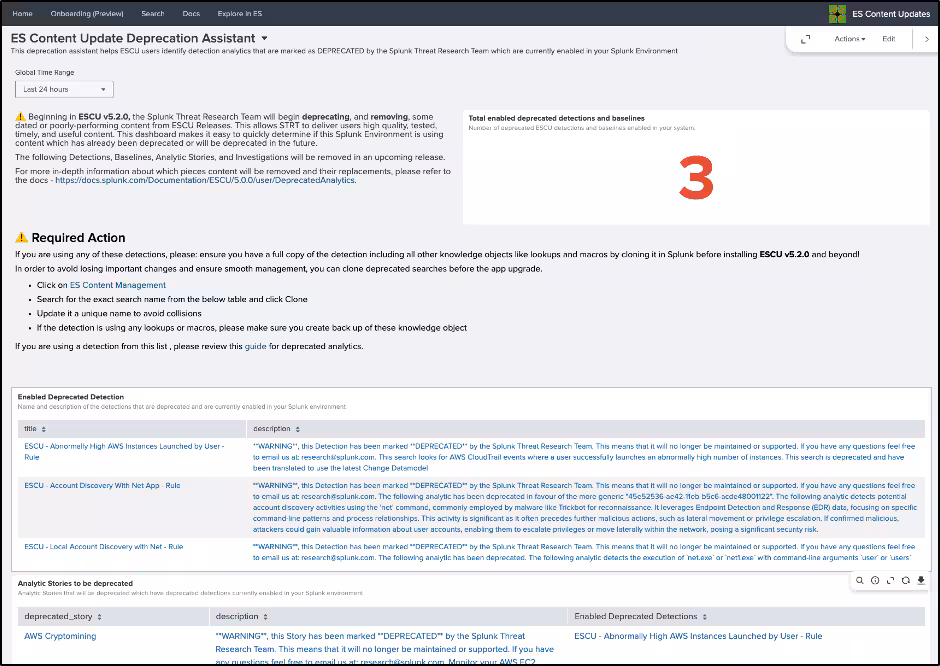The height and width of the screenshot is (666, 940).
Task: Click the ES Content Updates app icon
Action: point(838,14)
